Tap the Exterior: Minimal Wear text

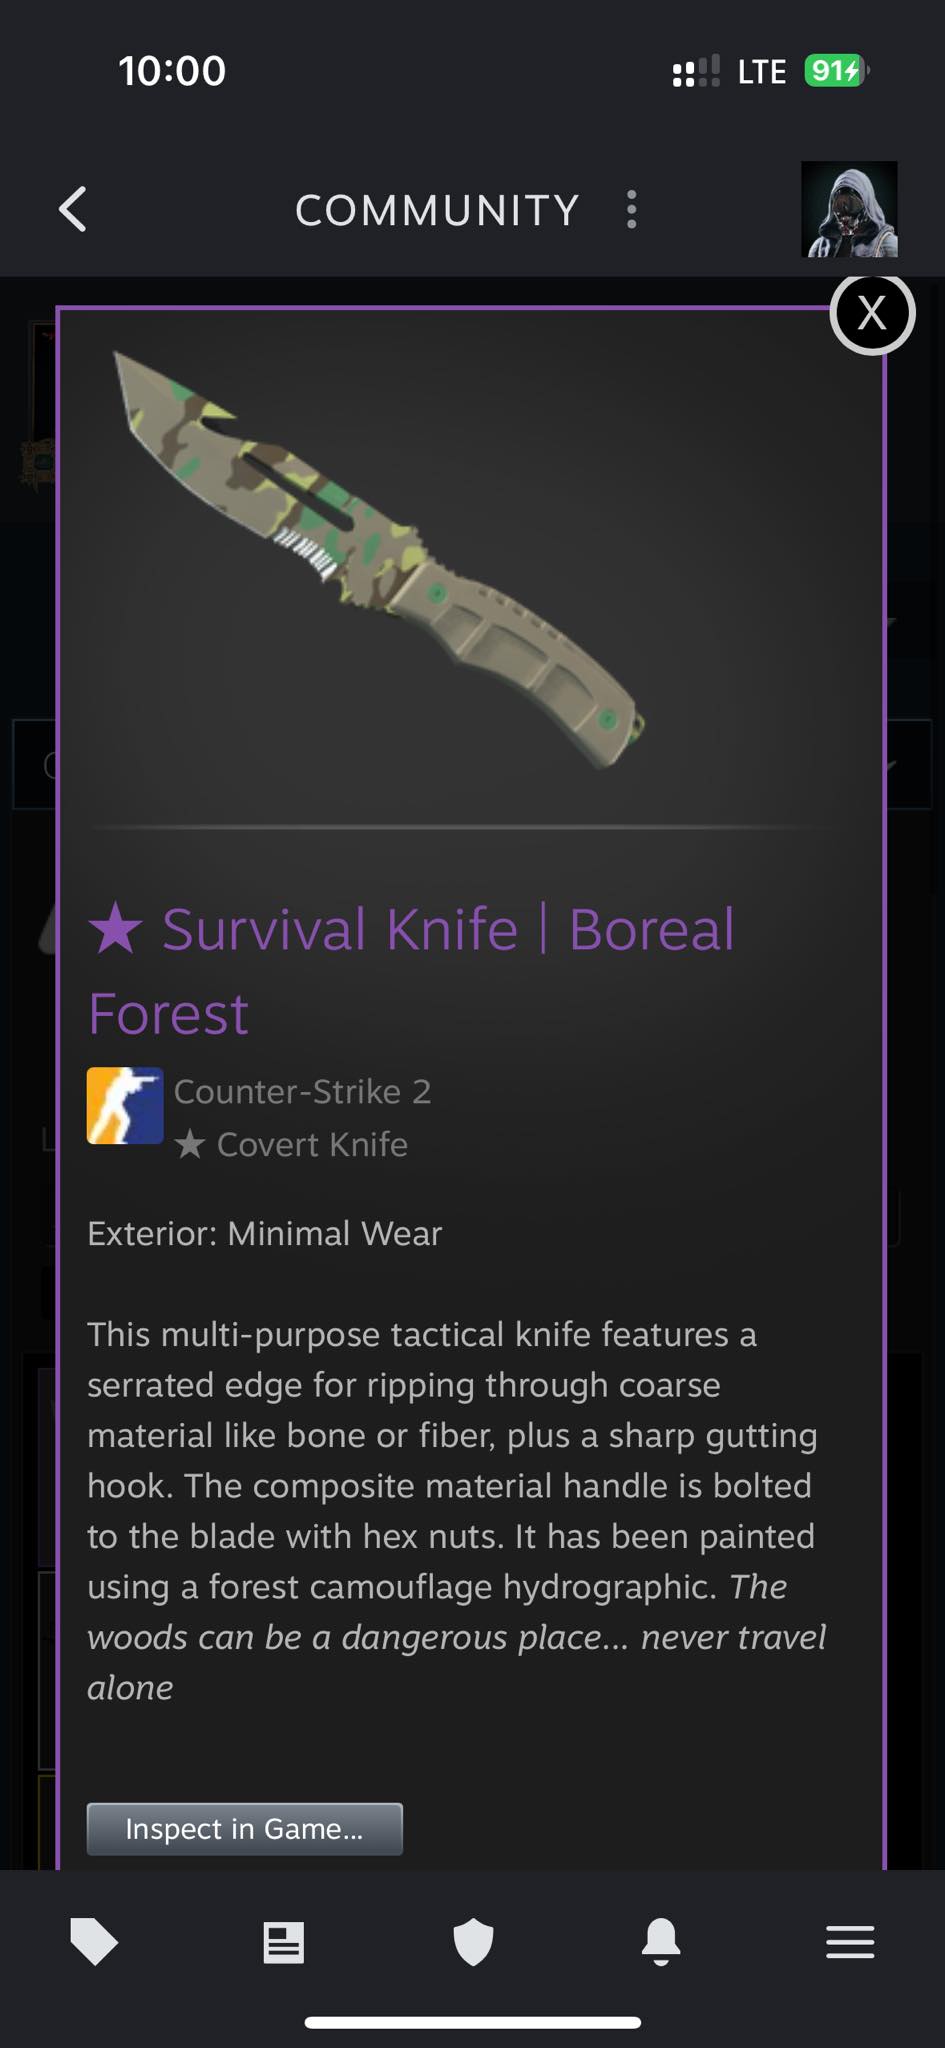click(x=264, y=1233)
